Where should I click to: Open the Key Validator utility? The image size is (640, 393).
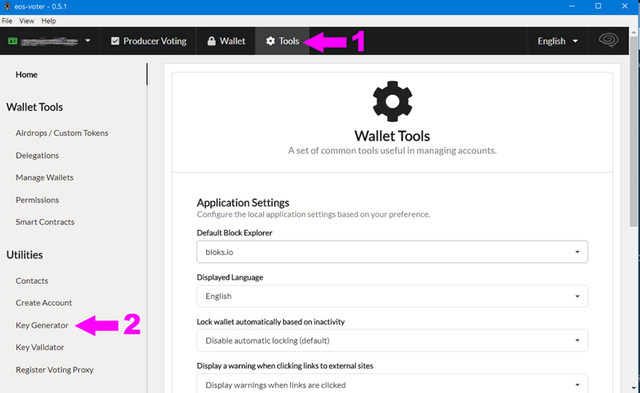click(x=40, y=347)
